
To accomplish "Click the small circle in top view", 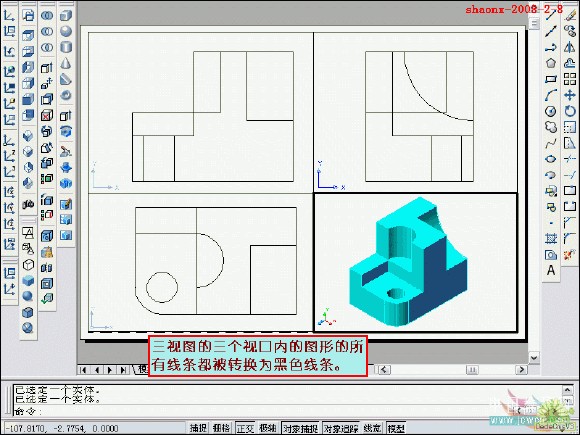I will tap(162, 287).
